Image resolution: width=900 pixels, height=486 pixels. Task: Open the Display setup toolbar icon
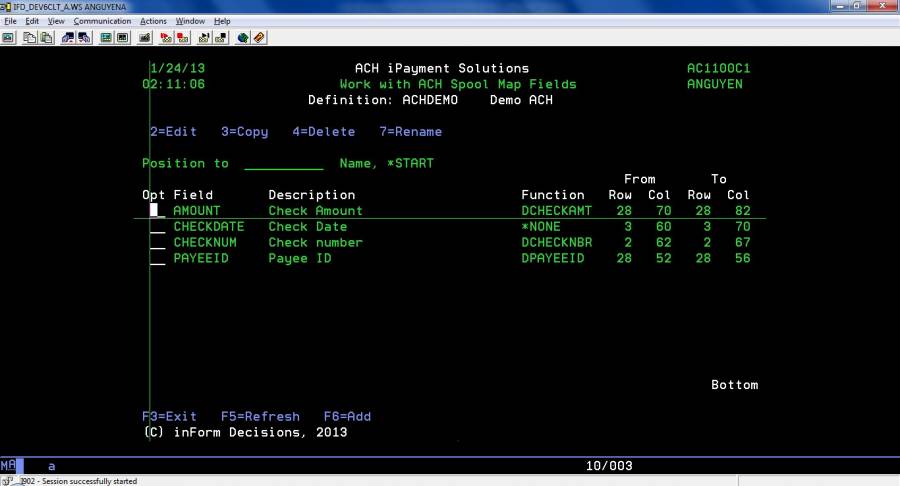[x=105, y=38]
